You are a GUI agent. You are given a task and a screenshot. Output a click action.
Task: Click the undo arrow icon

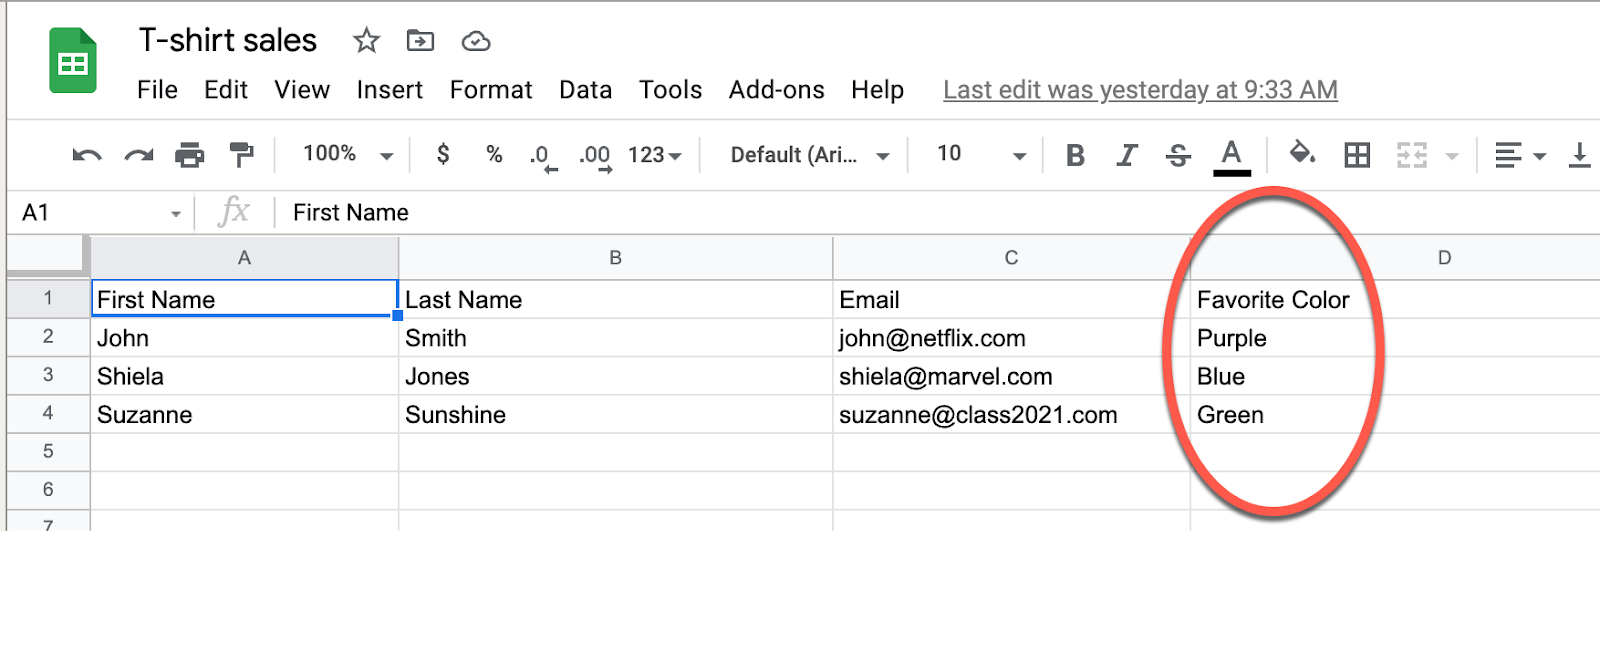pyautogui.click(x=87, y=155)
